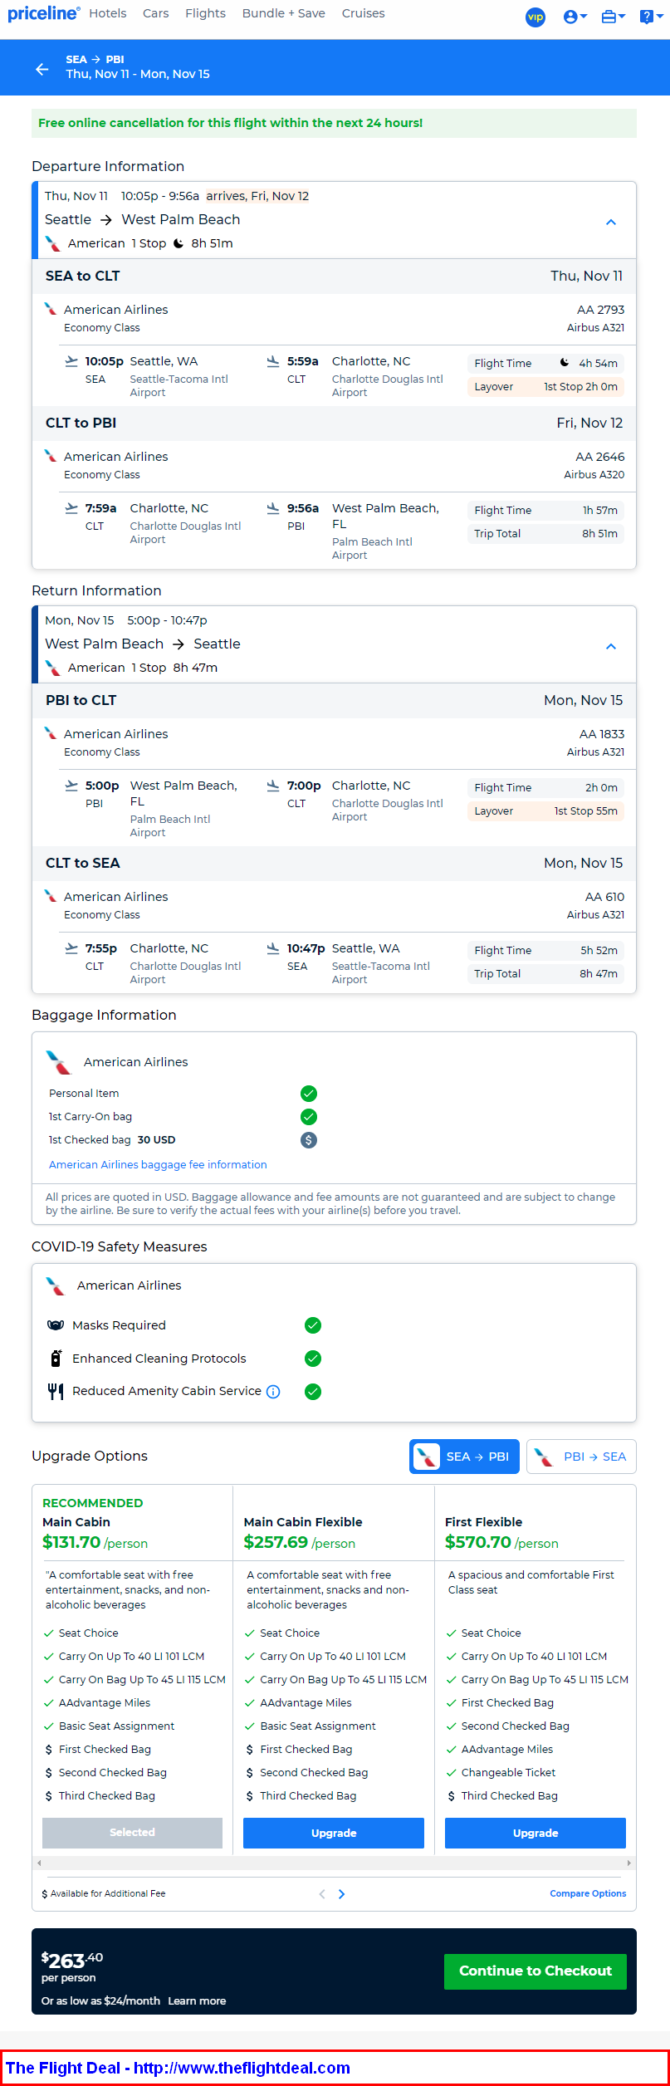Screen dimensions: 670x2086
Task: Collapse the return flight details chevron
Action: (611, 647)
